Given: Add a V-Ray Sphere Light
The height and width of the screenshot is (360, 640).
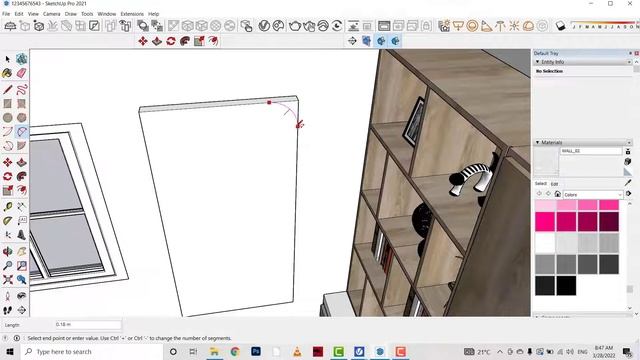Looking at the screenshot, I should tap(472, 26).
